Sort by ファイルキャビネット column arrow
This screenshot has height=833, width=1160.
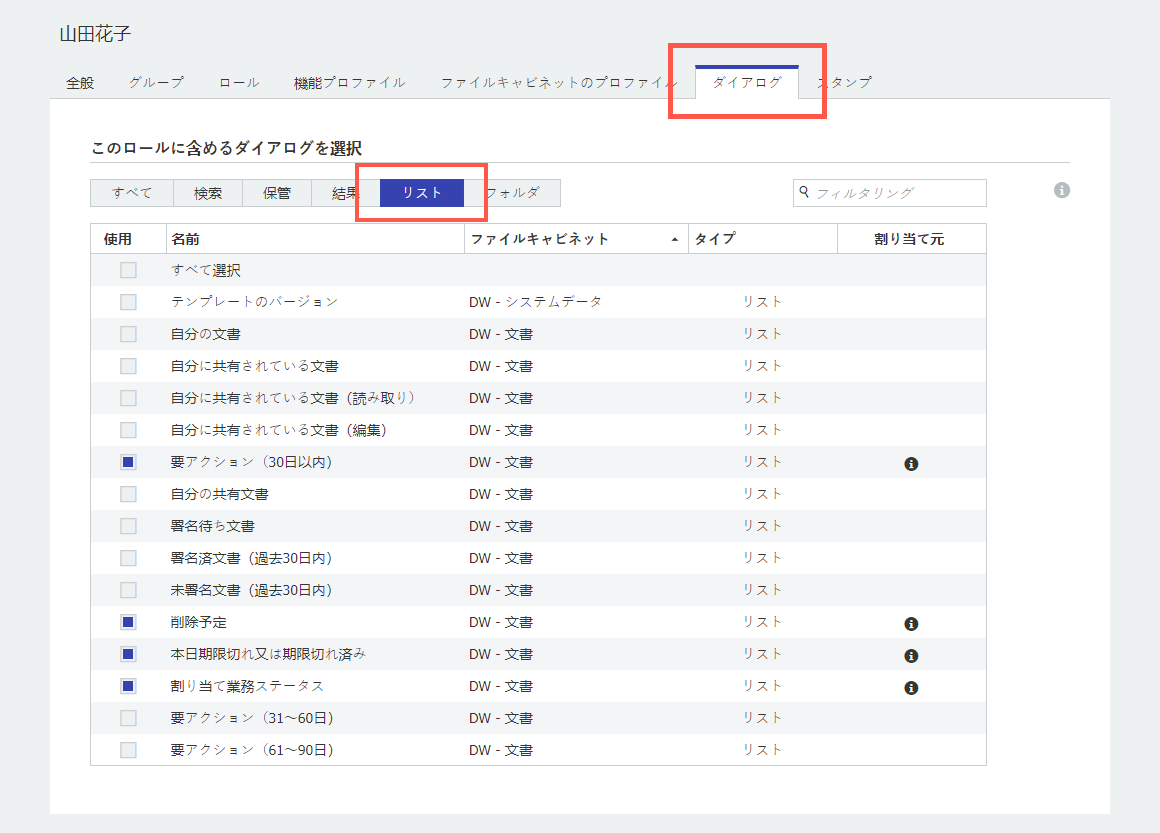[x=675, y=240]
